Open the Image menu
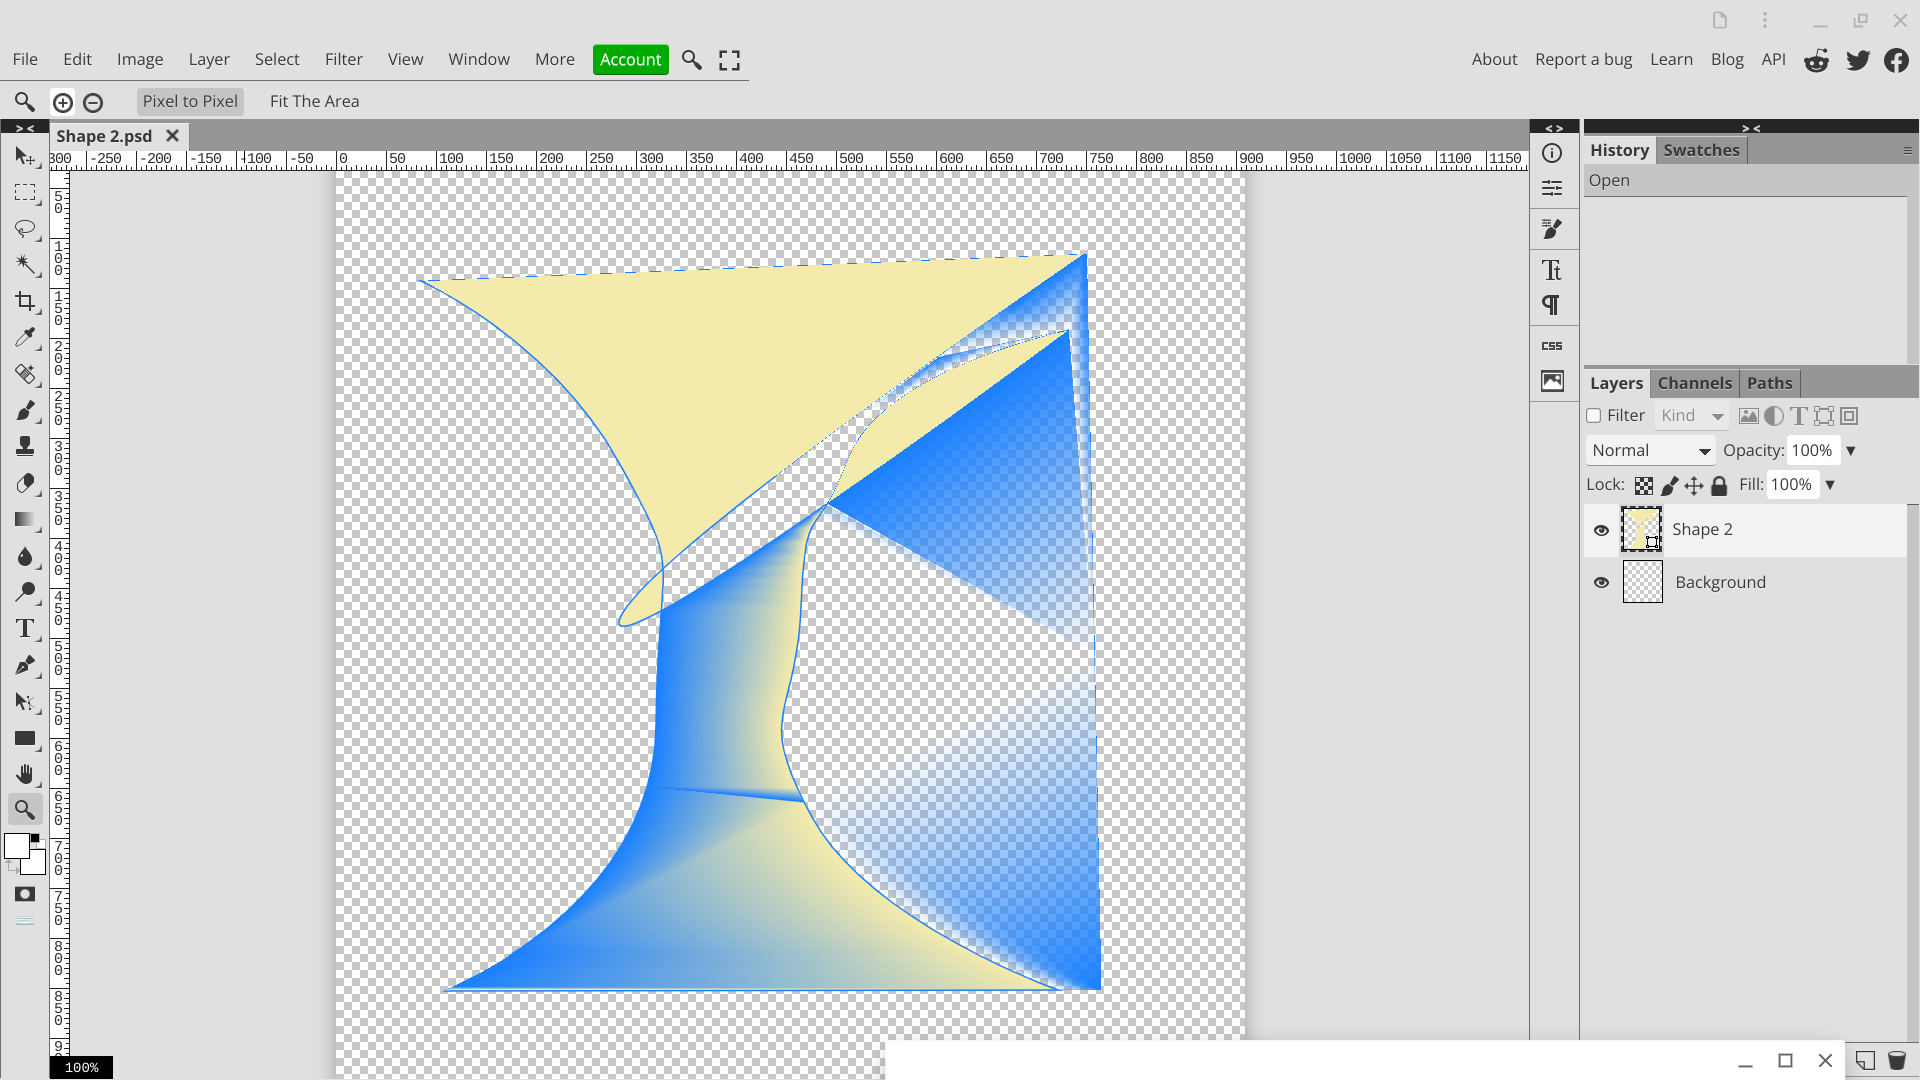This screenshot has width=1920, height=1080. click(139, 59)
